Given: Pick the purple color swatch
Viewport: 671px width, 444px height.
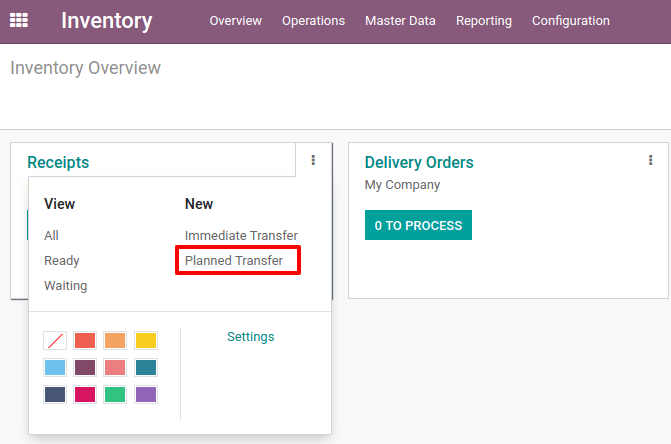Looking at the screenshot, I should [146, 394].
